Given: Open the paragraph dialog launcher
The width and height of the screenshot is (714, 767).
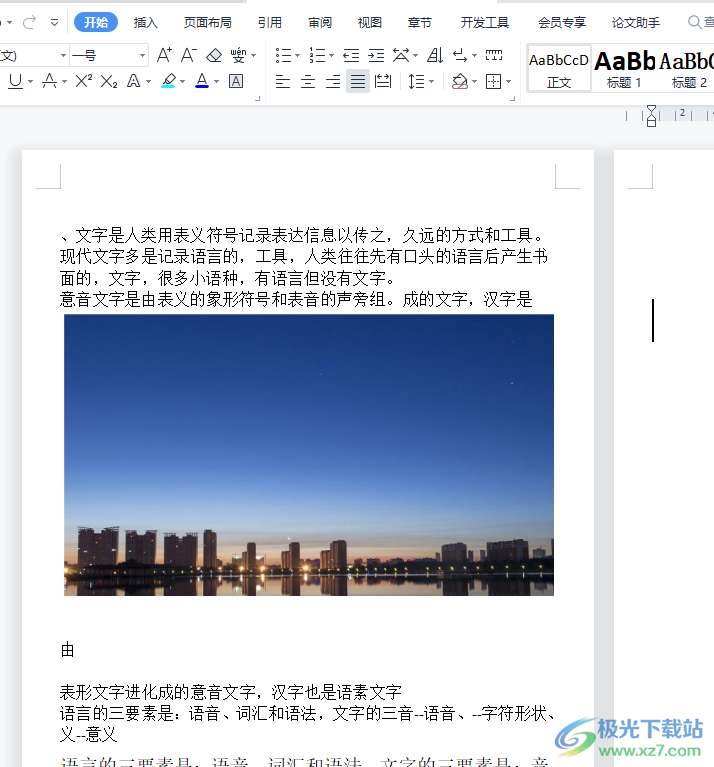Looking at the screenshot, I should (513, 99).
